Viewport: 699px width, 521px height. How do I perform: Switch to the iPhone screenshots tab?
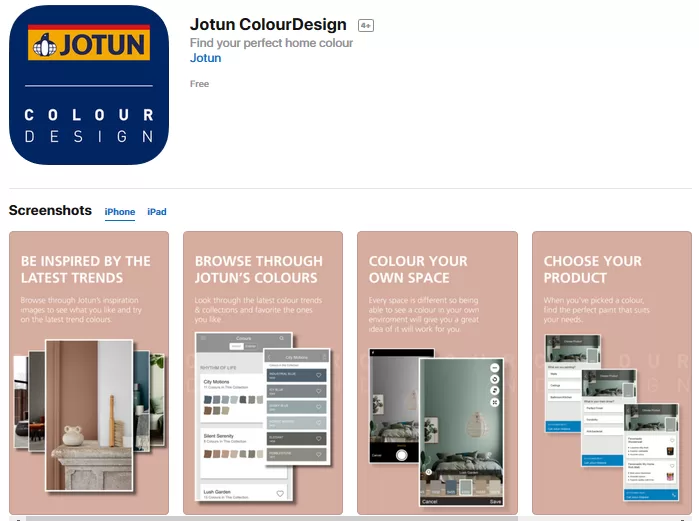pyautogui.click(x=120, y=212)
